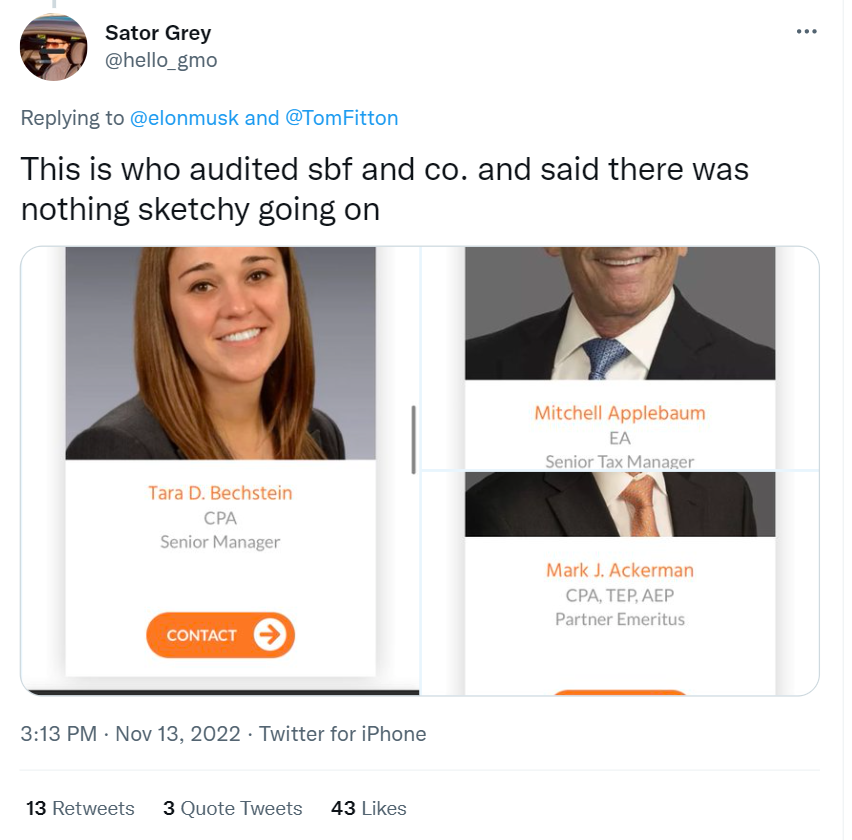
Task: Visit the @elonmusk profile link
Action: pyautogui.click(x=184, y=118)
